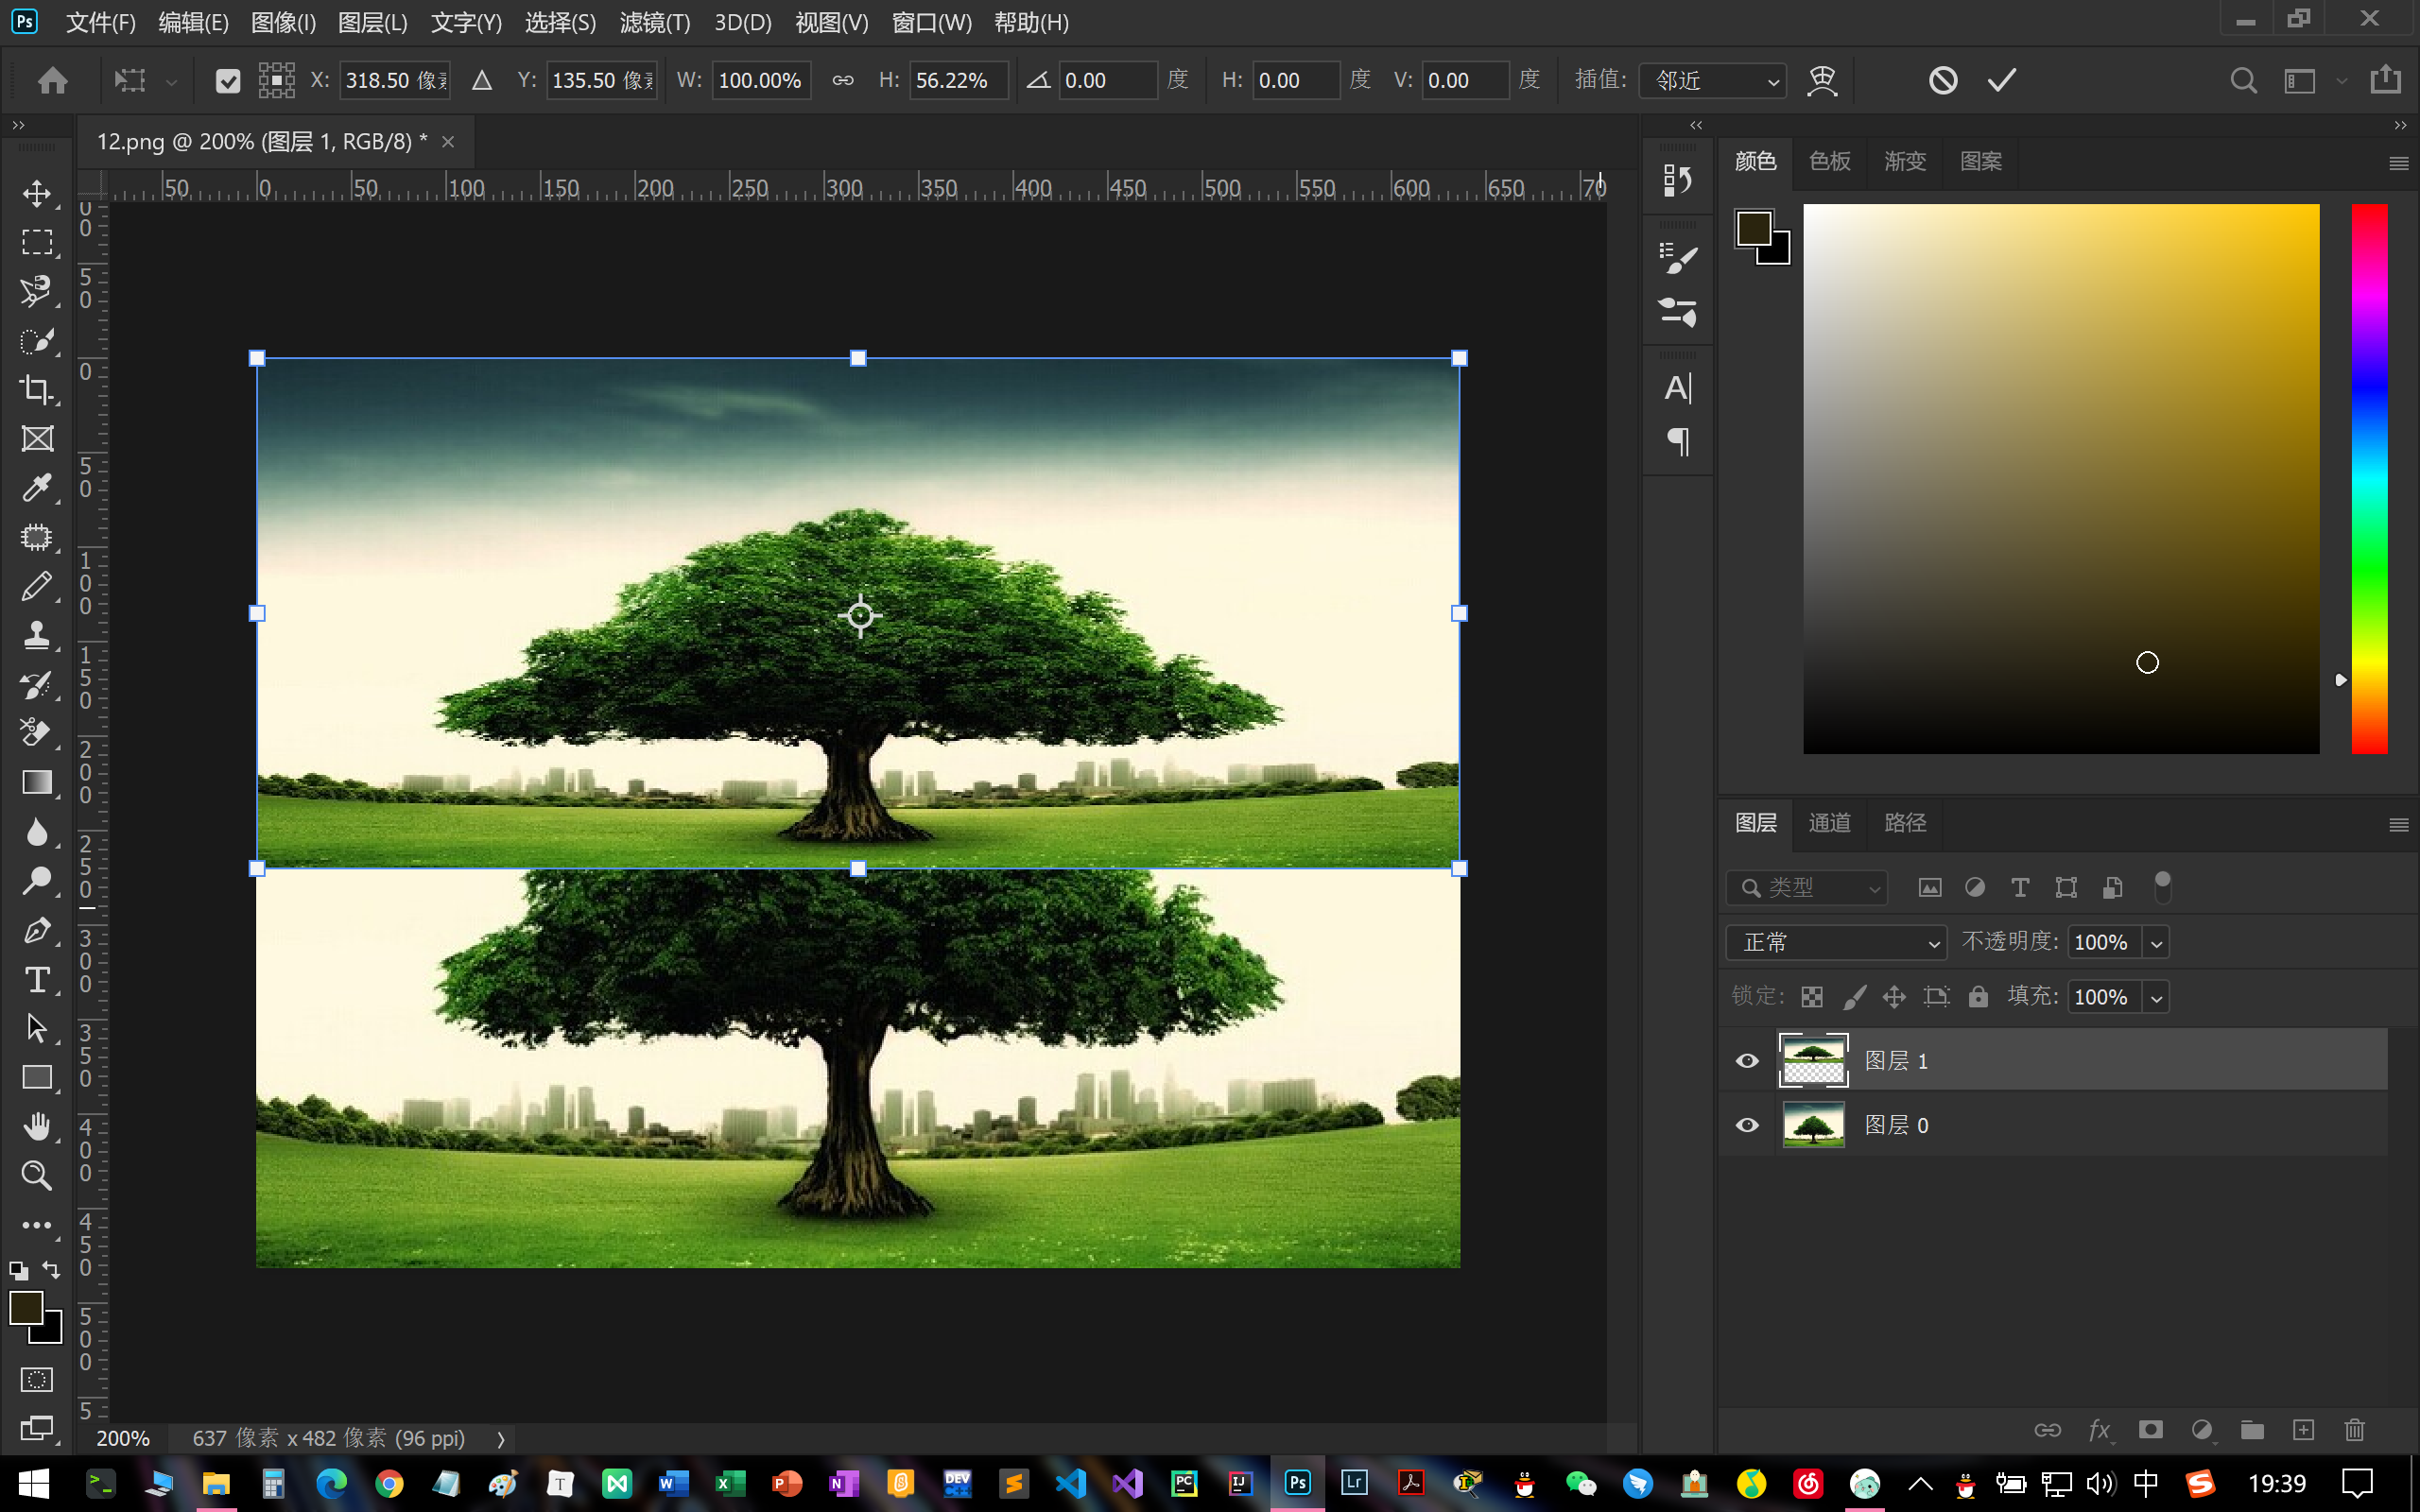Add layer mask button

point(2150,1430)
